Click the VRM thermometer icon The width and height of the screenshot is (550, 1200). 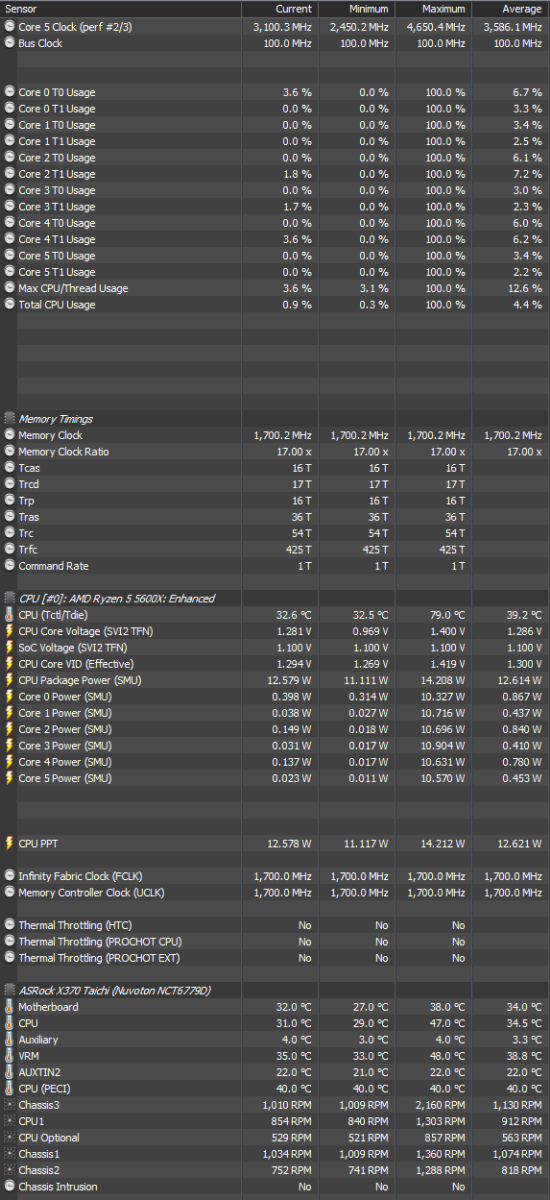pos(10,1056)
